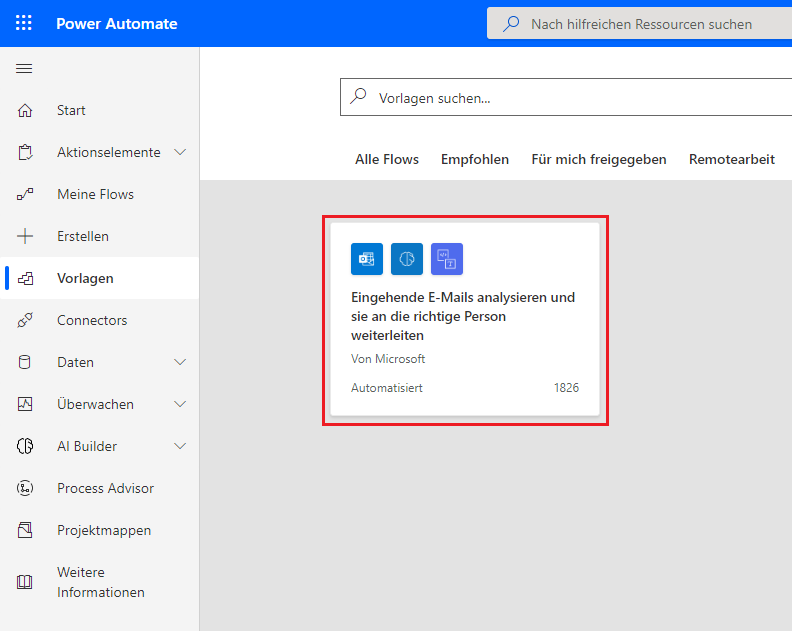Click the Von Microsoft text on card
792x631 pixels.
[x=388, y=359]
